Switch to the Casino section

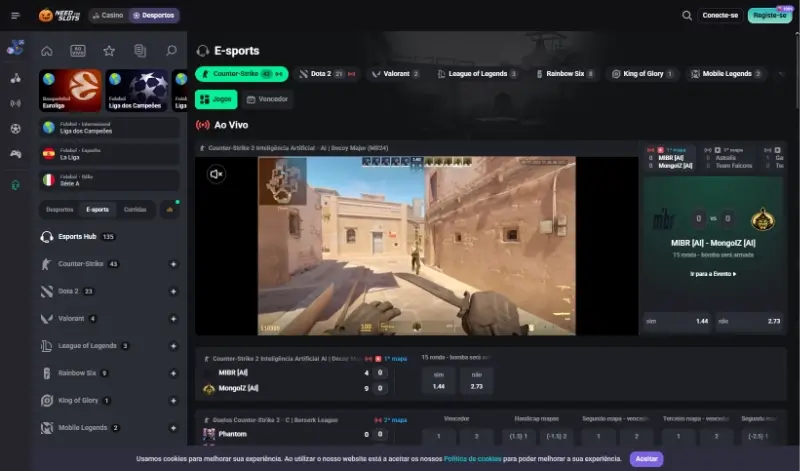pyautogui.click(x=108, y=15)
